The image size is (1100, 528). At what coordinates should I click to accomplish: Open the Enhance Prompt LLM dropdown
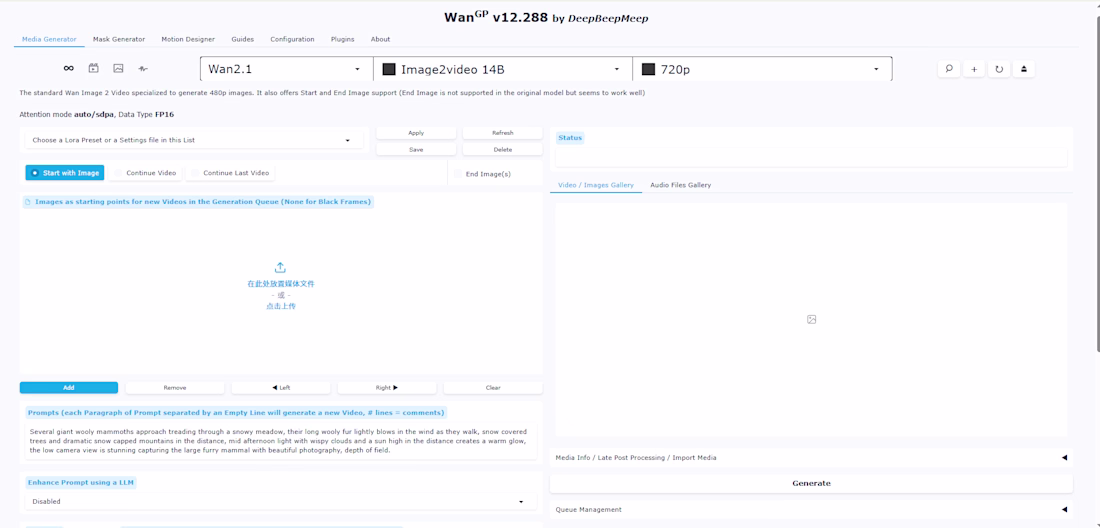[x=281, y=501]
